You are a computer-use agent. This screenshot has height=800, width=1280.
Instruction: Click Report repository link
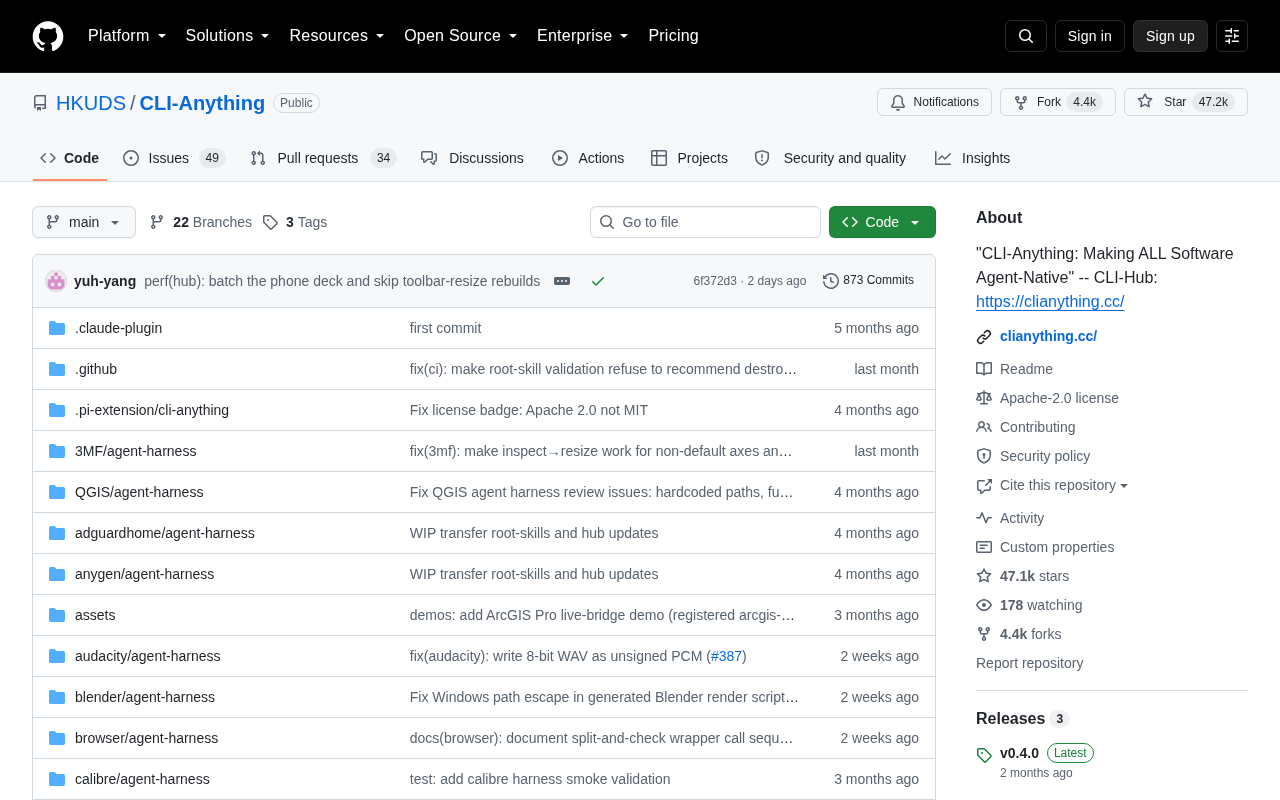click(1029, 663)
